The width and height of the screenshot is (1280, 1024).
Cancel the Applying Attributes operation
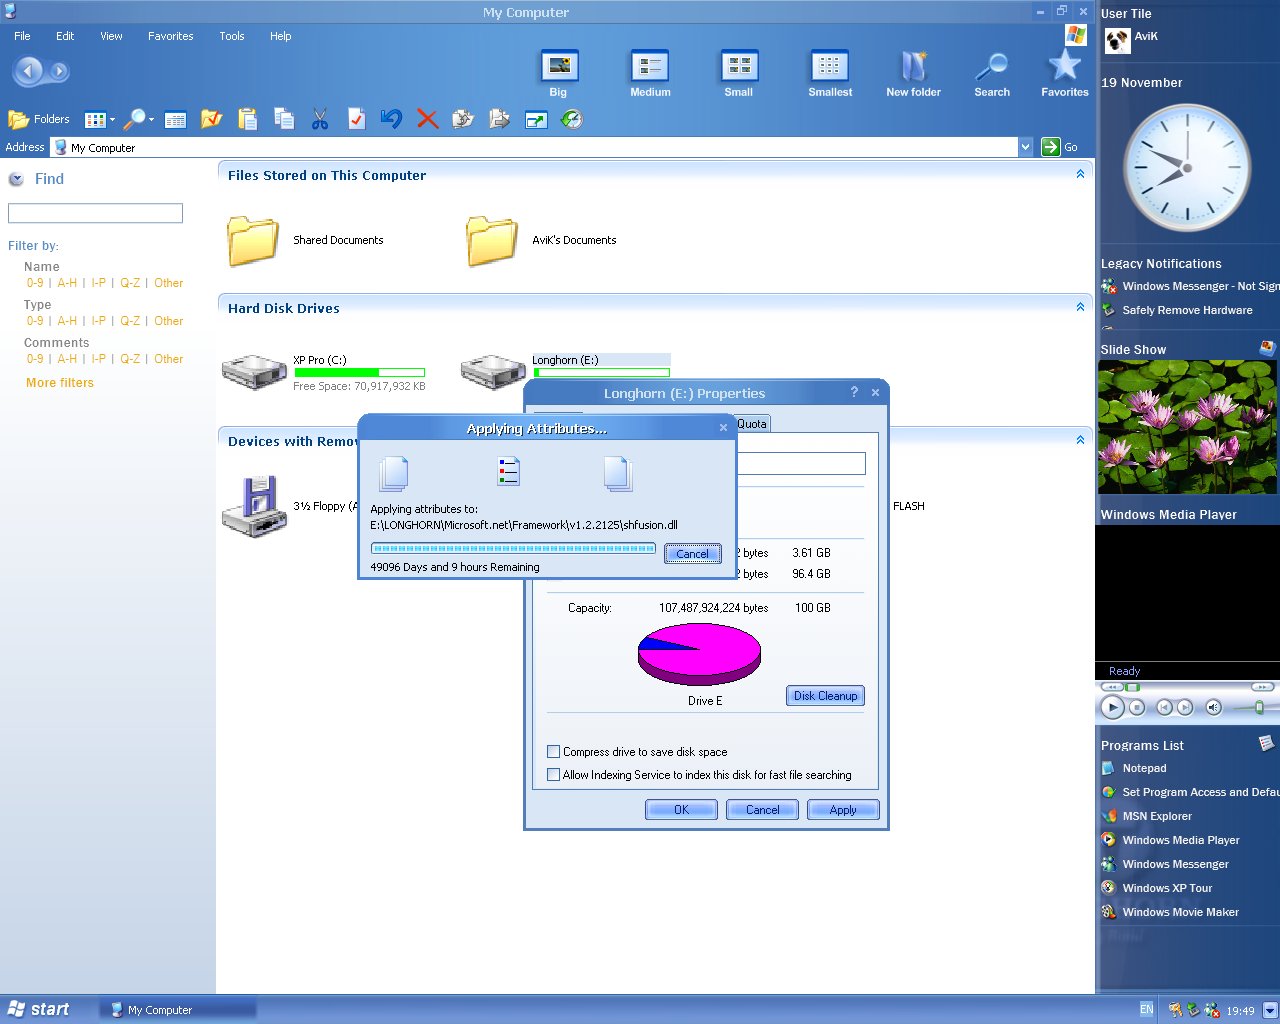pyautogui.click(x=692, y=553)
